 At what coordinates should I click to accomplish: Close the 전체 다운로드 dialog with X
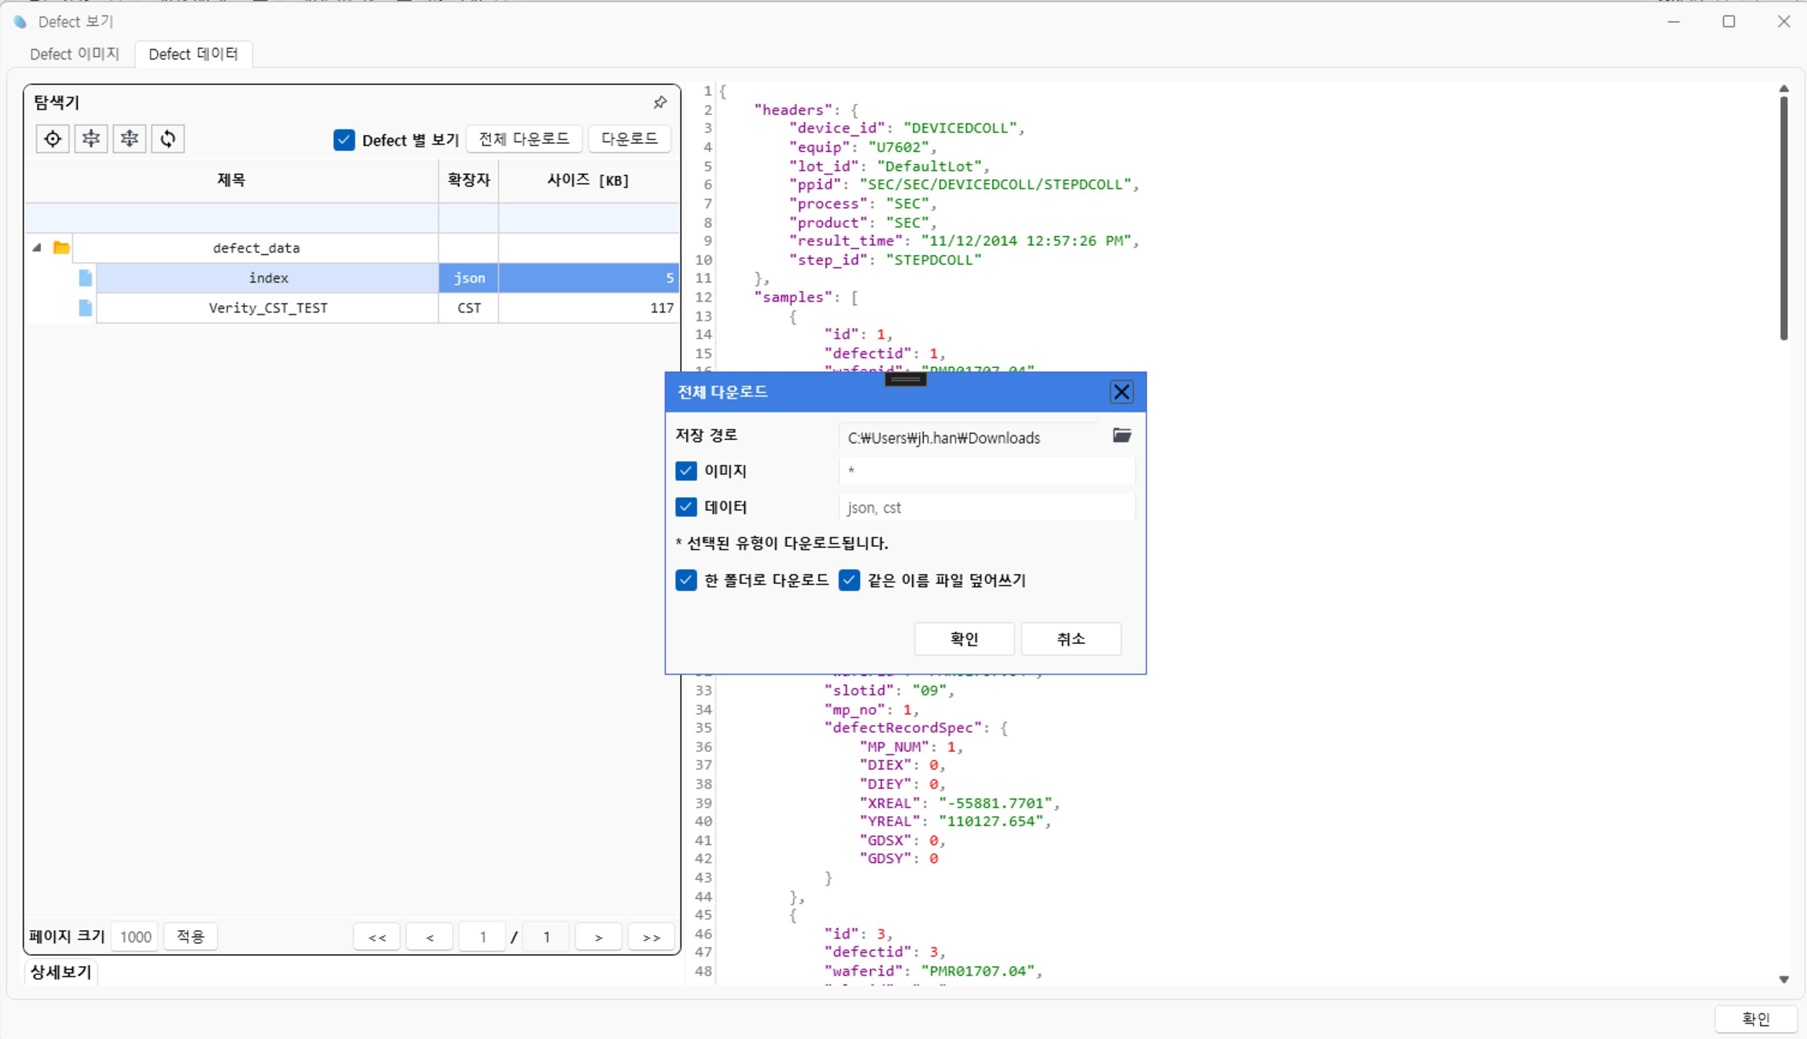(1121, 392)
